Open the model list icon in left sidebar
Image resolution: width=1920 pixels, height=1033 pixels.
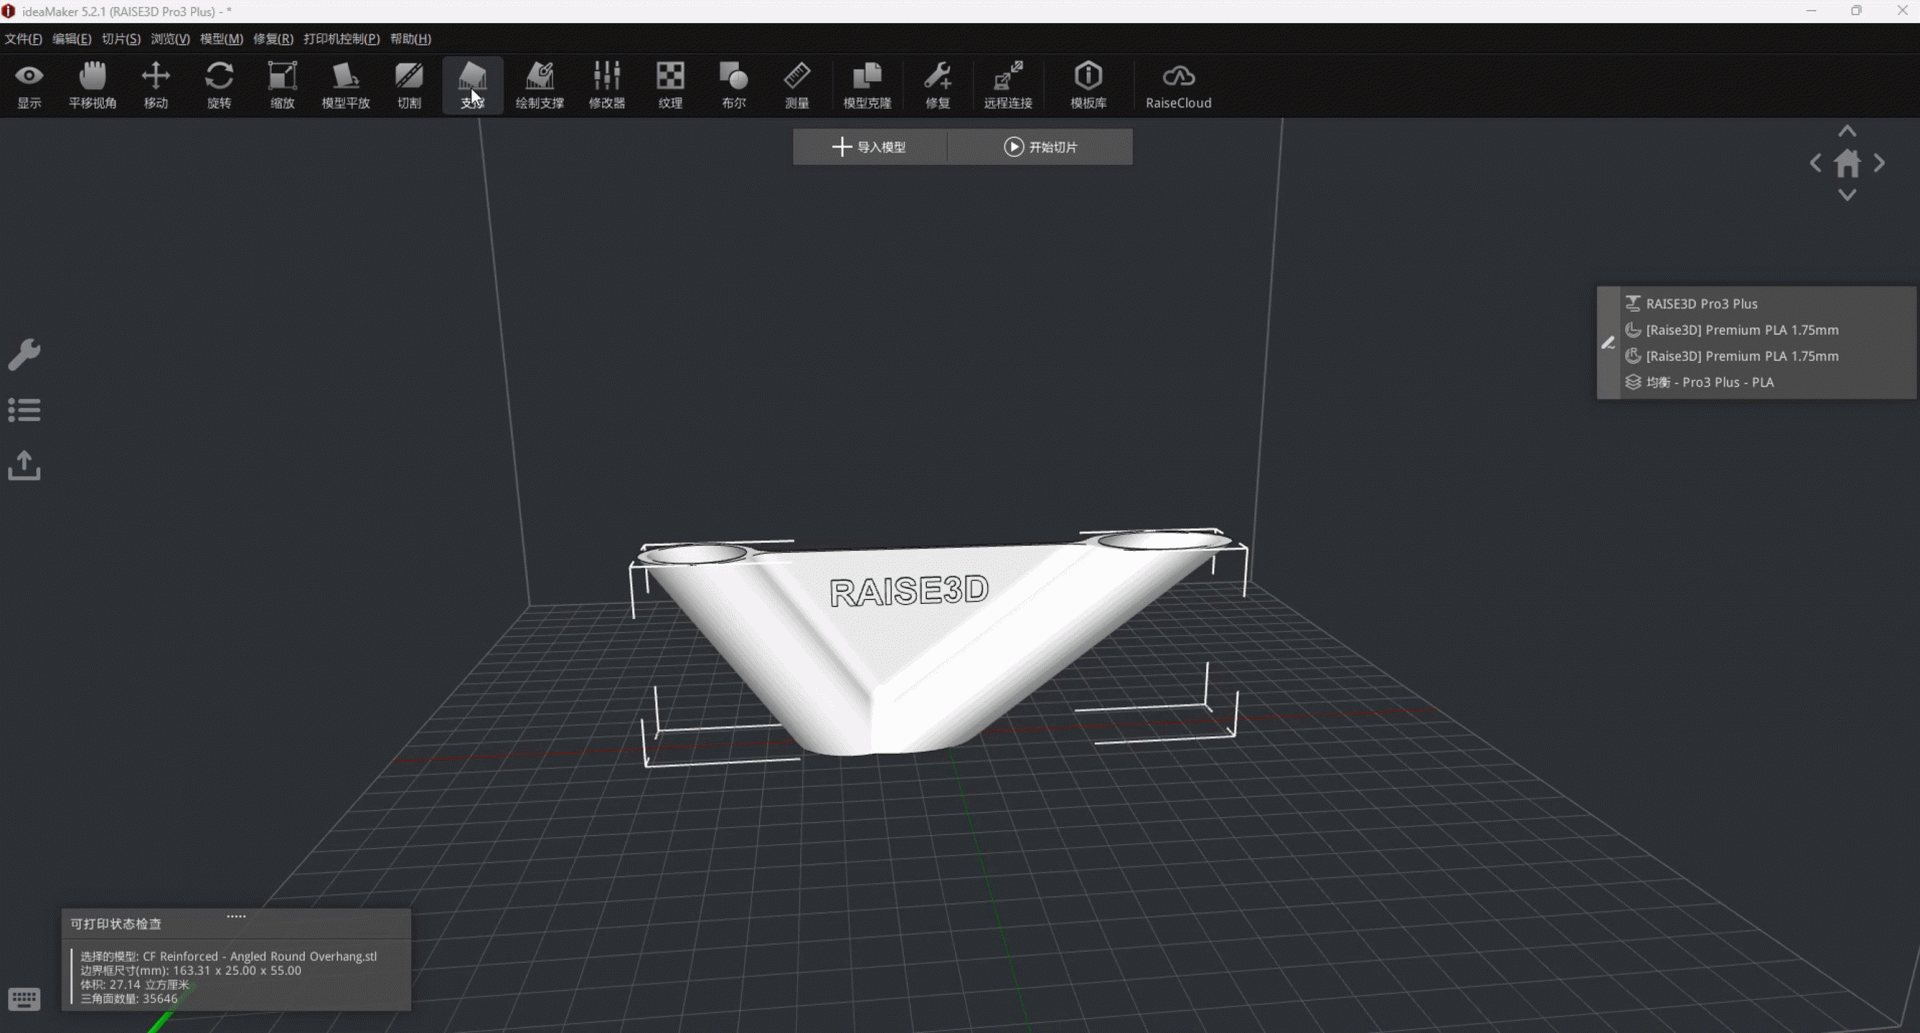pos(24,410)
